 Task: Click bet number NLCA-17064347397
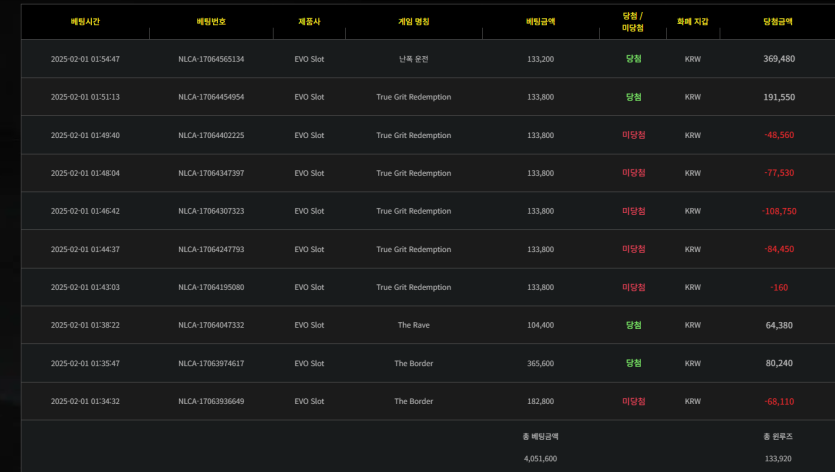211,173
